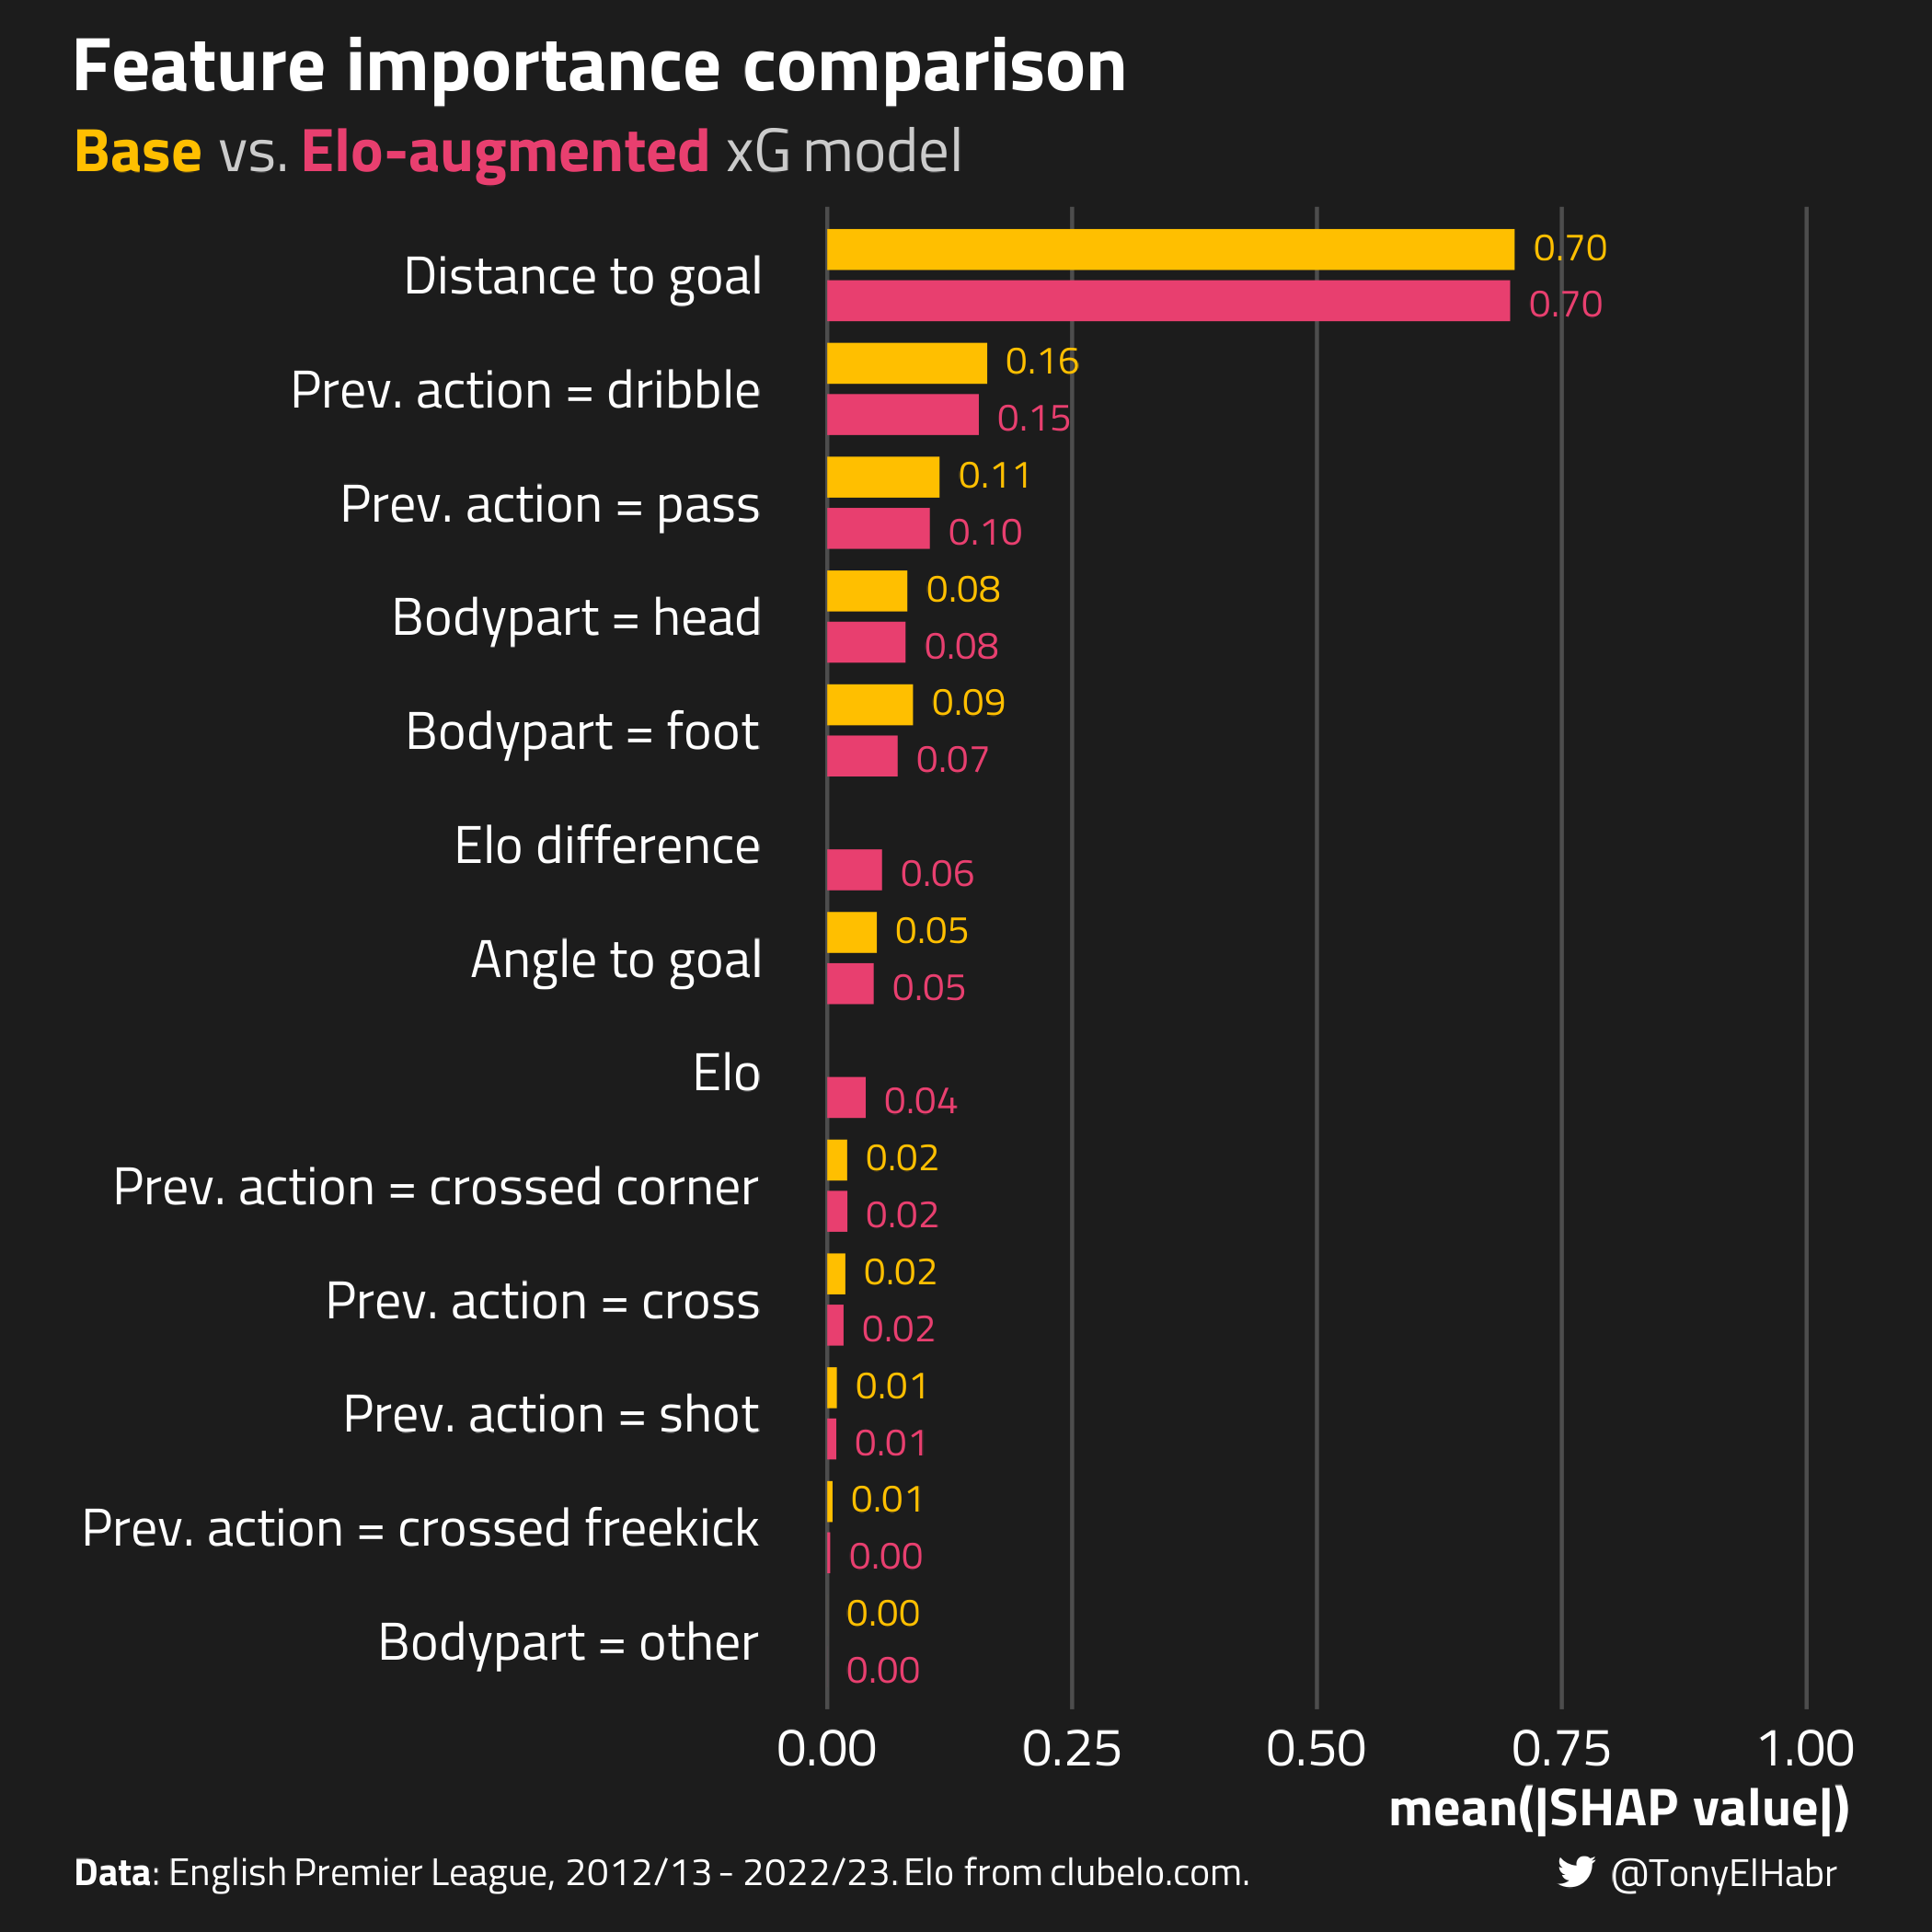Click the 'Prev. action = crossed freekick' label
The width and height of the screenshot is (1932, 1932).
coord(420,1528)
